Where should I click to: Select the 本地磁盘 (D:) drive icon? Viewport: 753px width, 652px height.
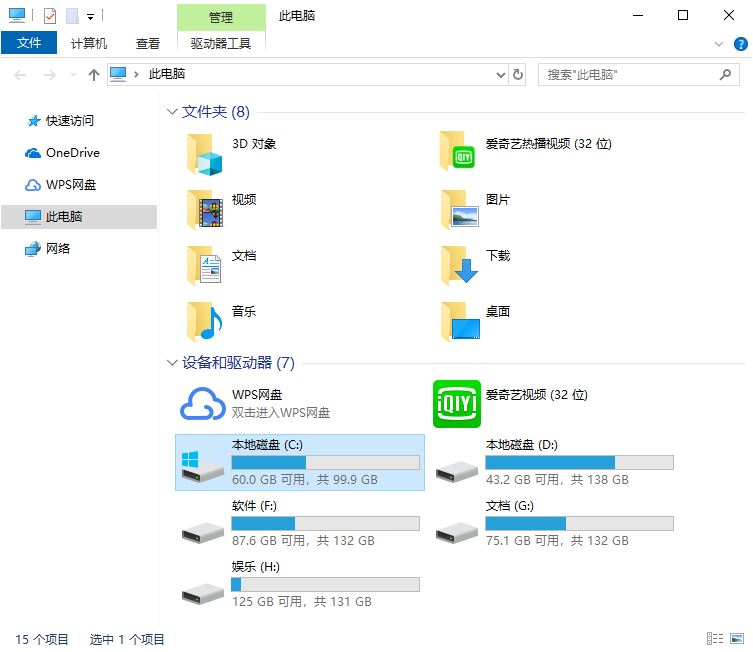(x=457, y=468)
